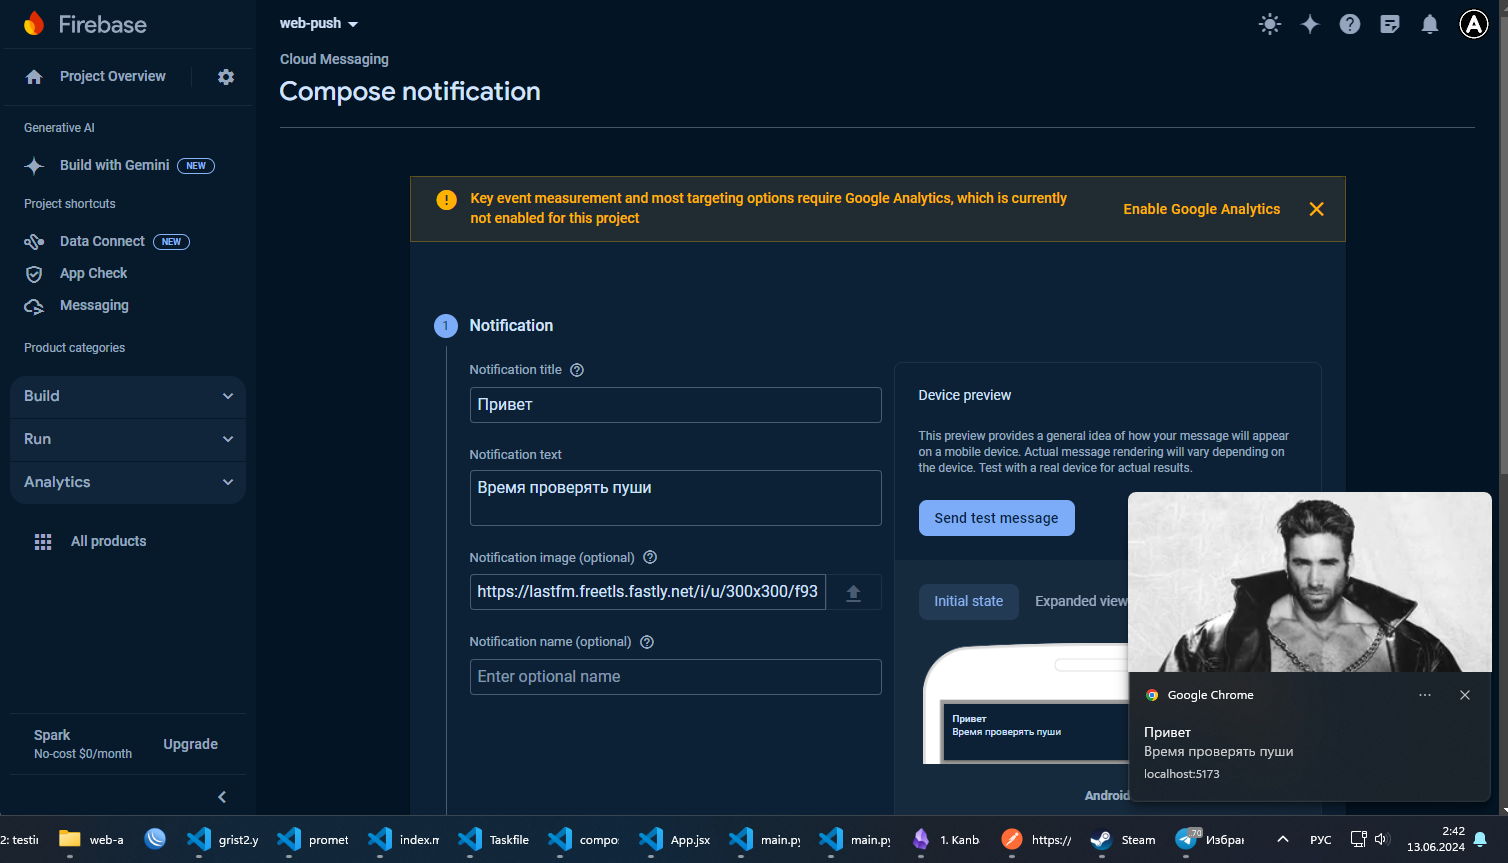1508x863 pixels.
Task: Click the Cloud Messaging breadcrumb
Action: [334, 60]
